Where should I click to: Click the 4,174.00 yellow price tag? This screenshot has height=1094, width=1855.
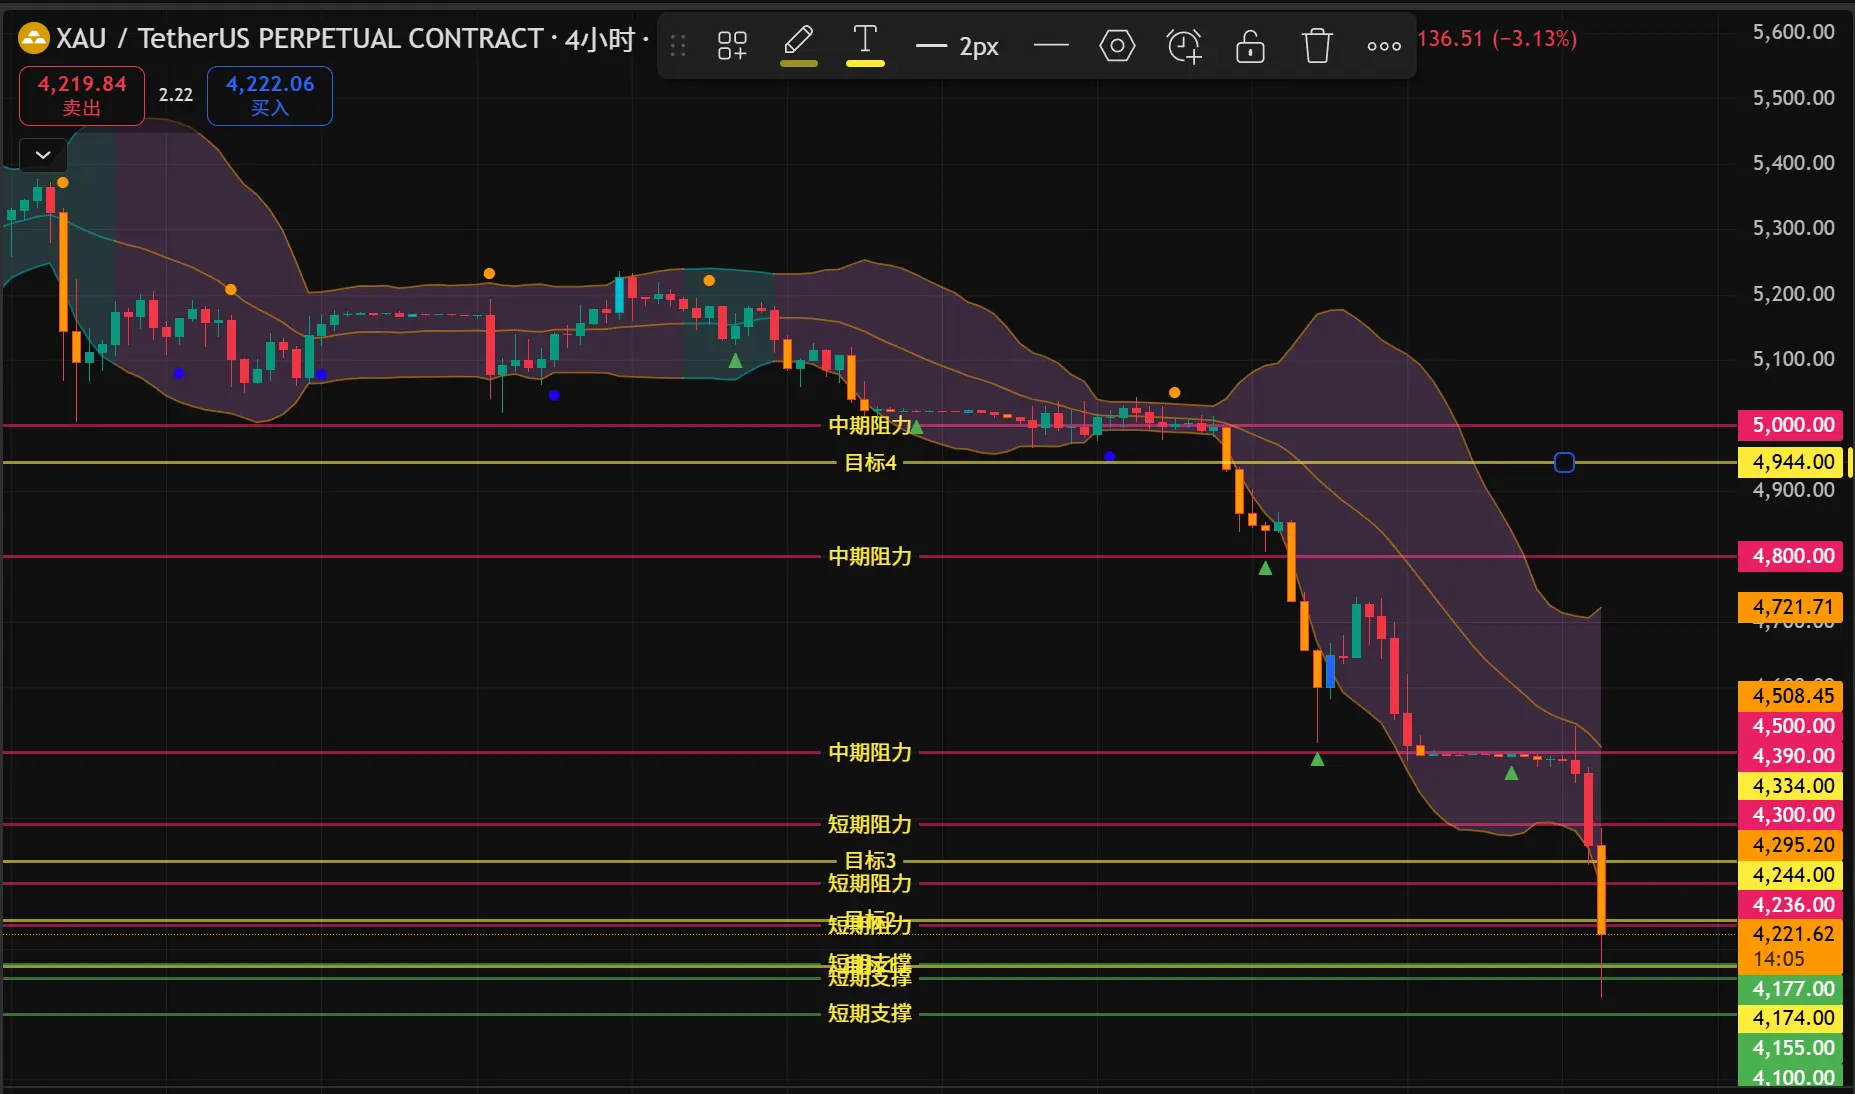point(1790,1018)
